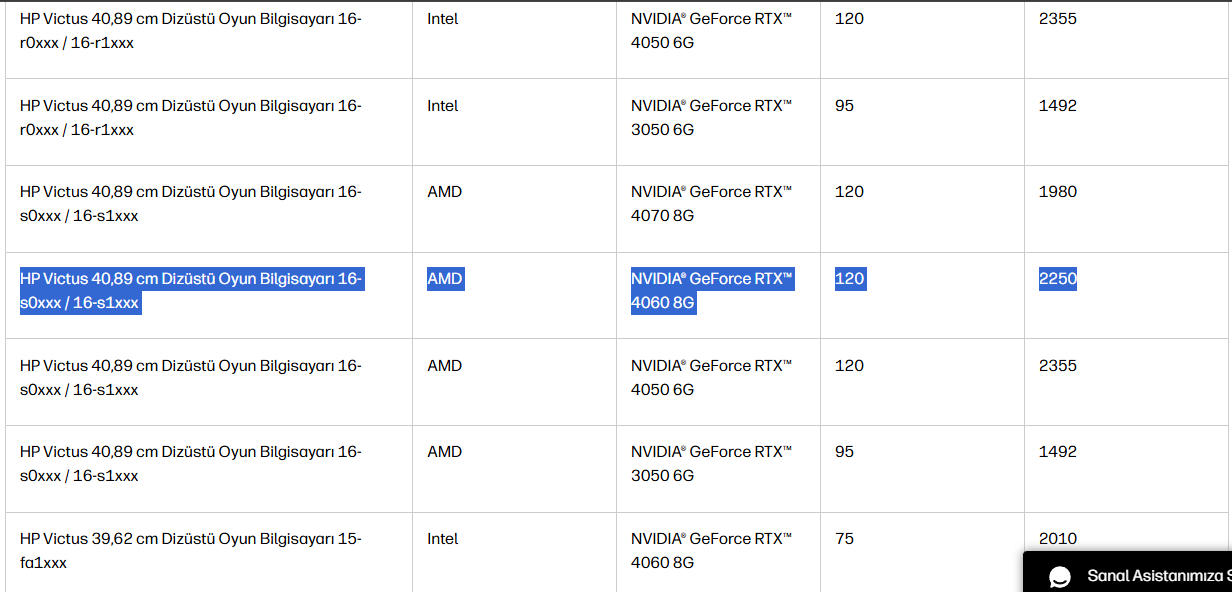Viewport: 1232px width, 592px height.
Task: Click Intel in the topmost table row
Action: pyautogui.click(x=443, y=19)
